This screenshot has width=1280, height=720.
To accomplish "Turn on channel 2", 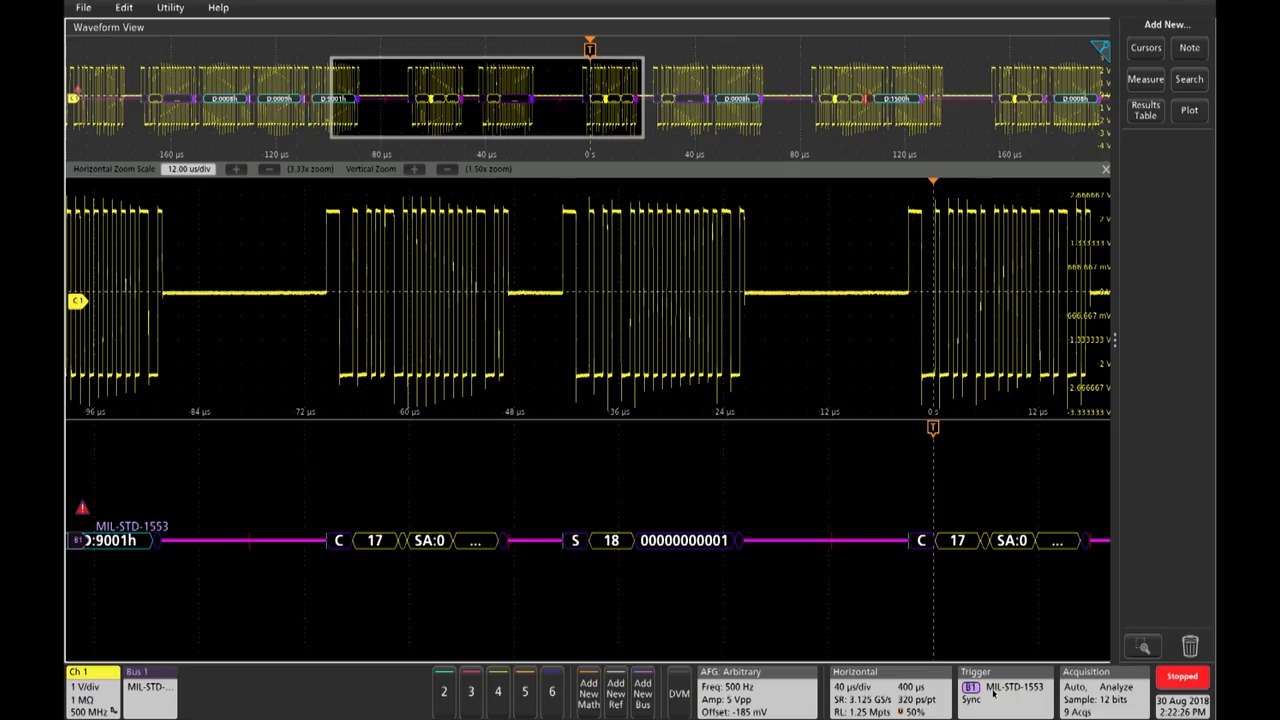I will [x=444, y=690].
